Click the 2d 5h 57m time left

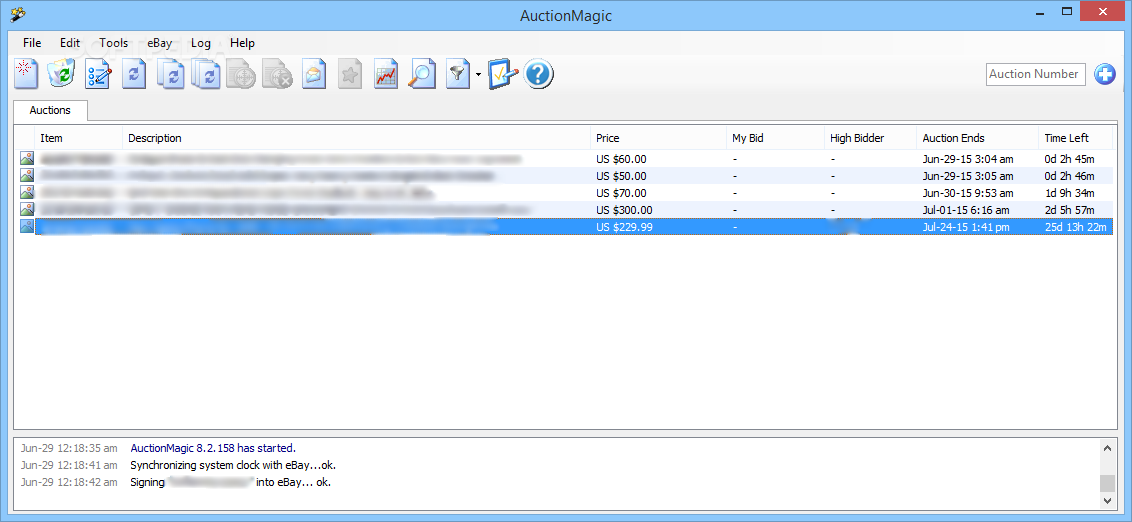pos(1069,210)
